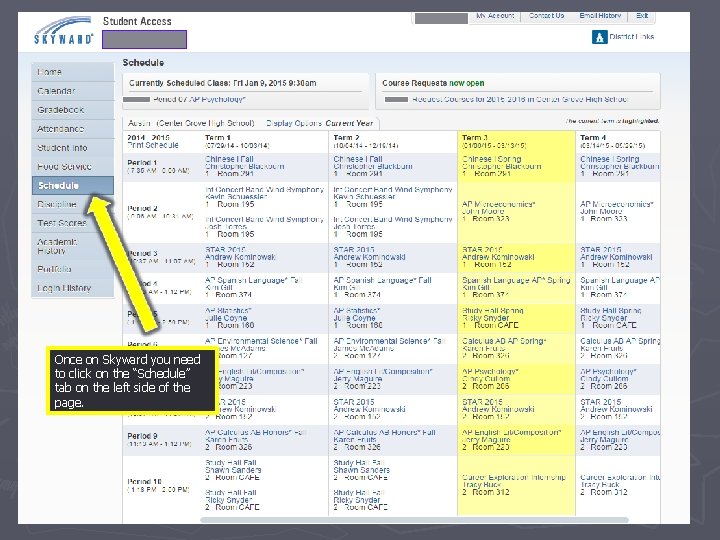Open Academic History menu item
720x540 pixels.
(73, 246)
